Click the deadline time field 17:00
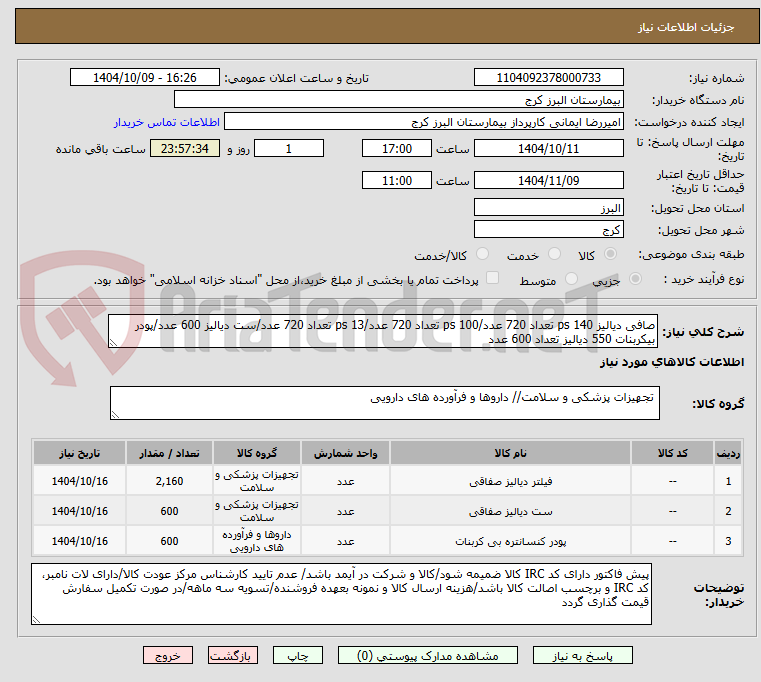The height and width of the screenshot is (682, 761). [x=397, y=148]
